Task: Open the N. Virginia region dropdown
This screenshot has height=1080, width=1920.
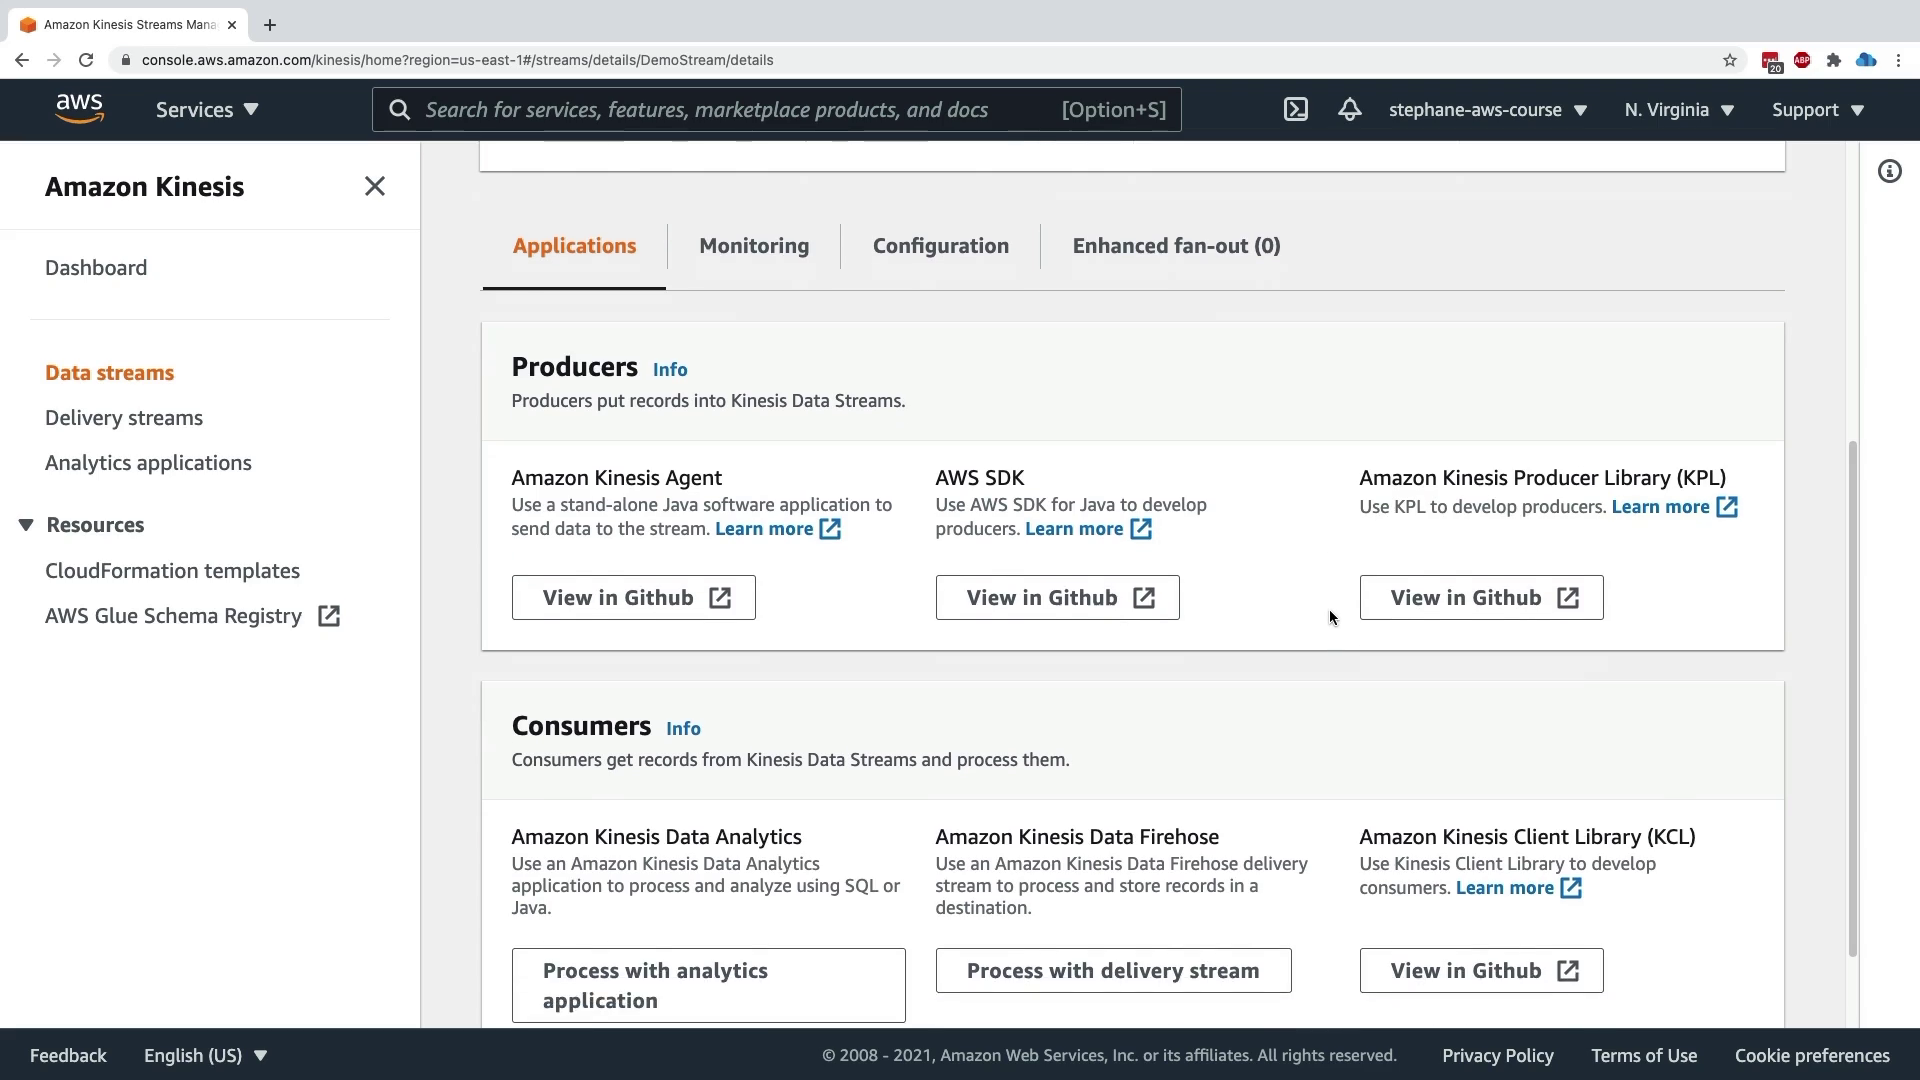Action: pos(1678,110)
